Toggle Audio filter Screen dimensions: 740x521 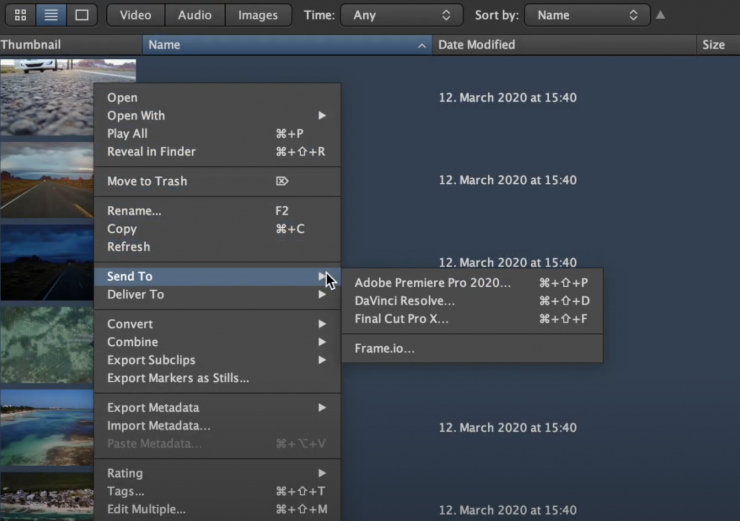[194, 15]
